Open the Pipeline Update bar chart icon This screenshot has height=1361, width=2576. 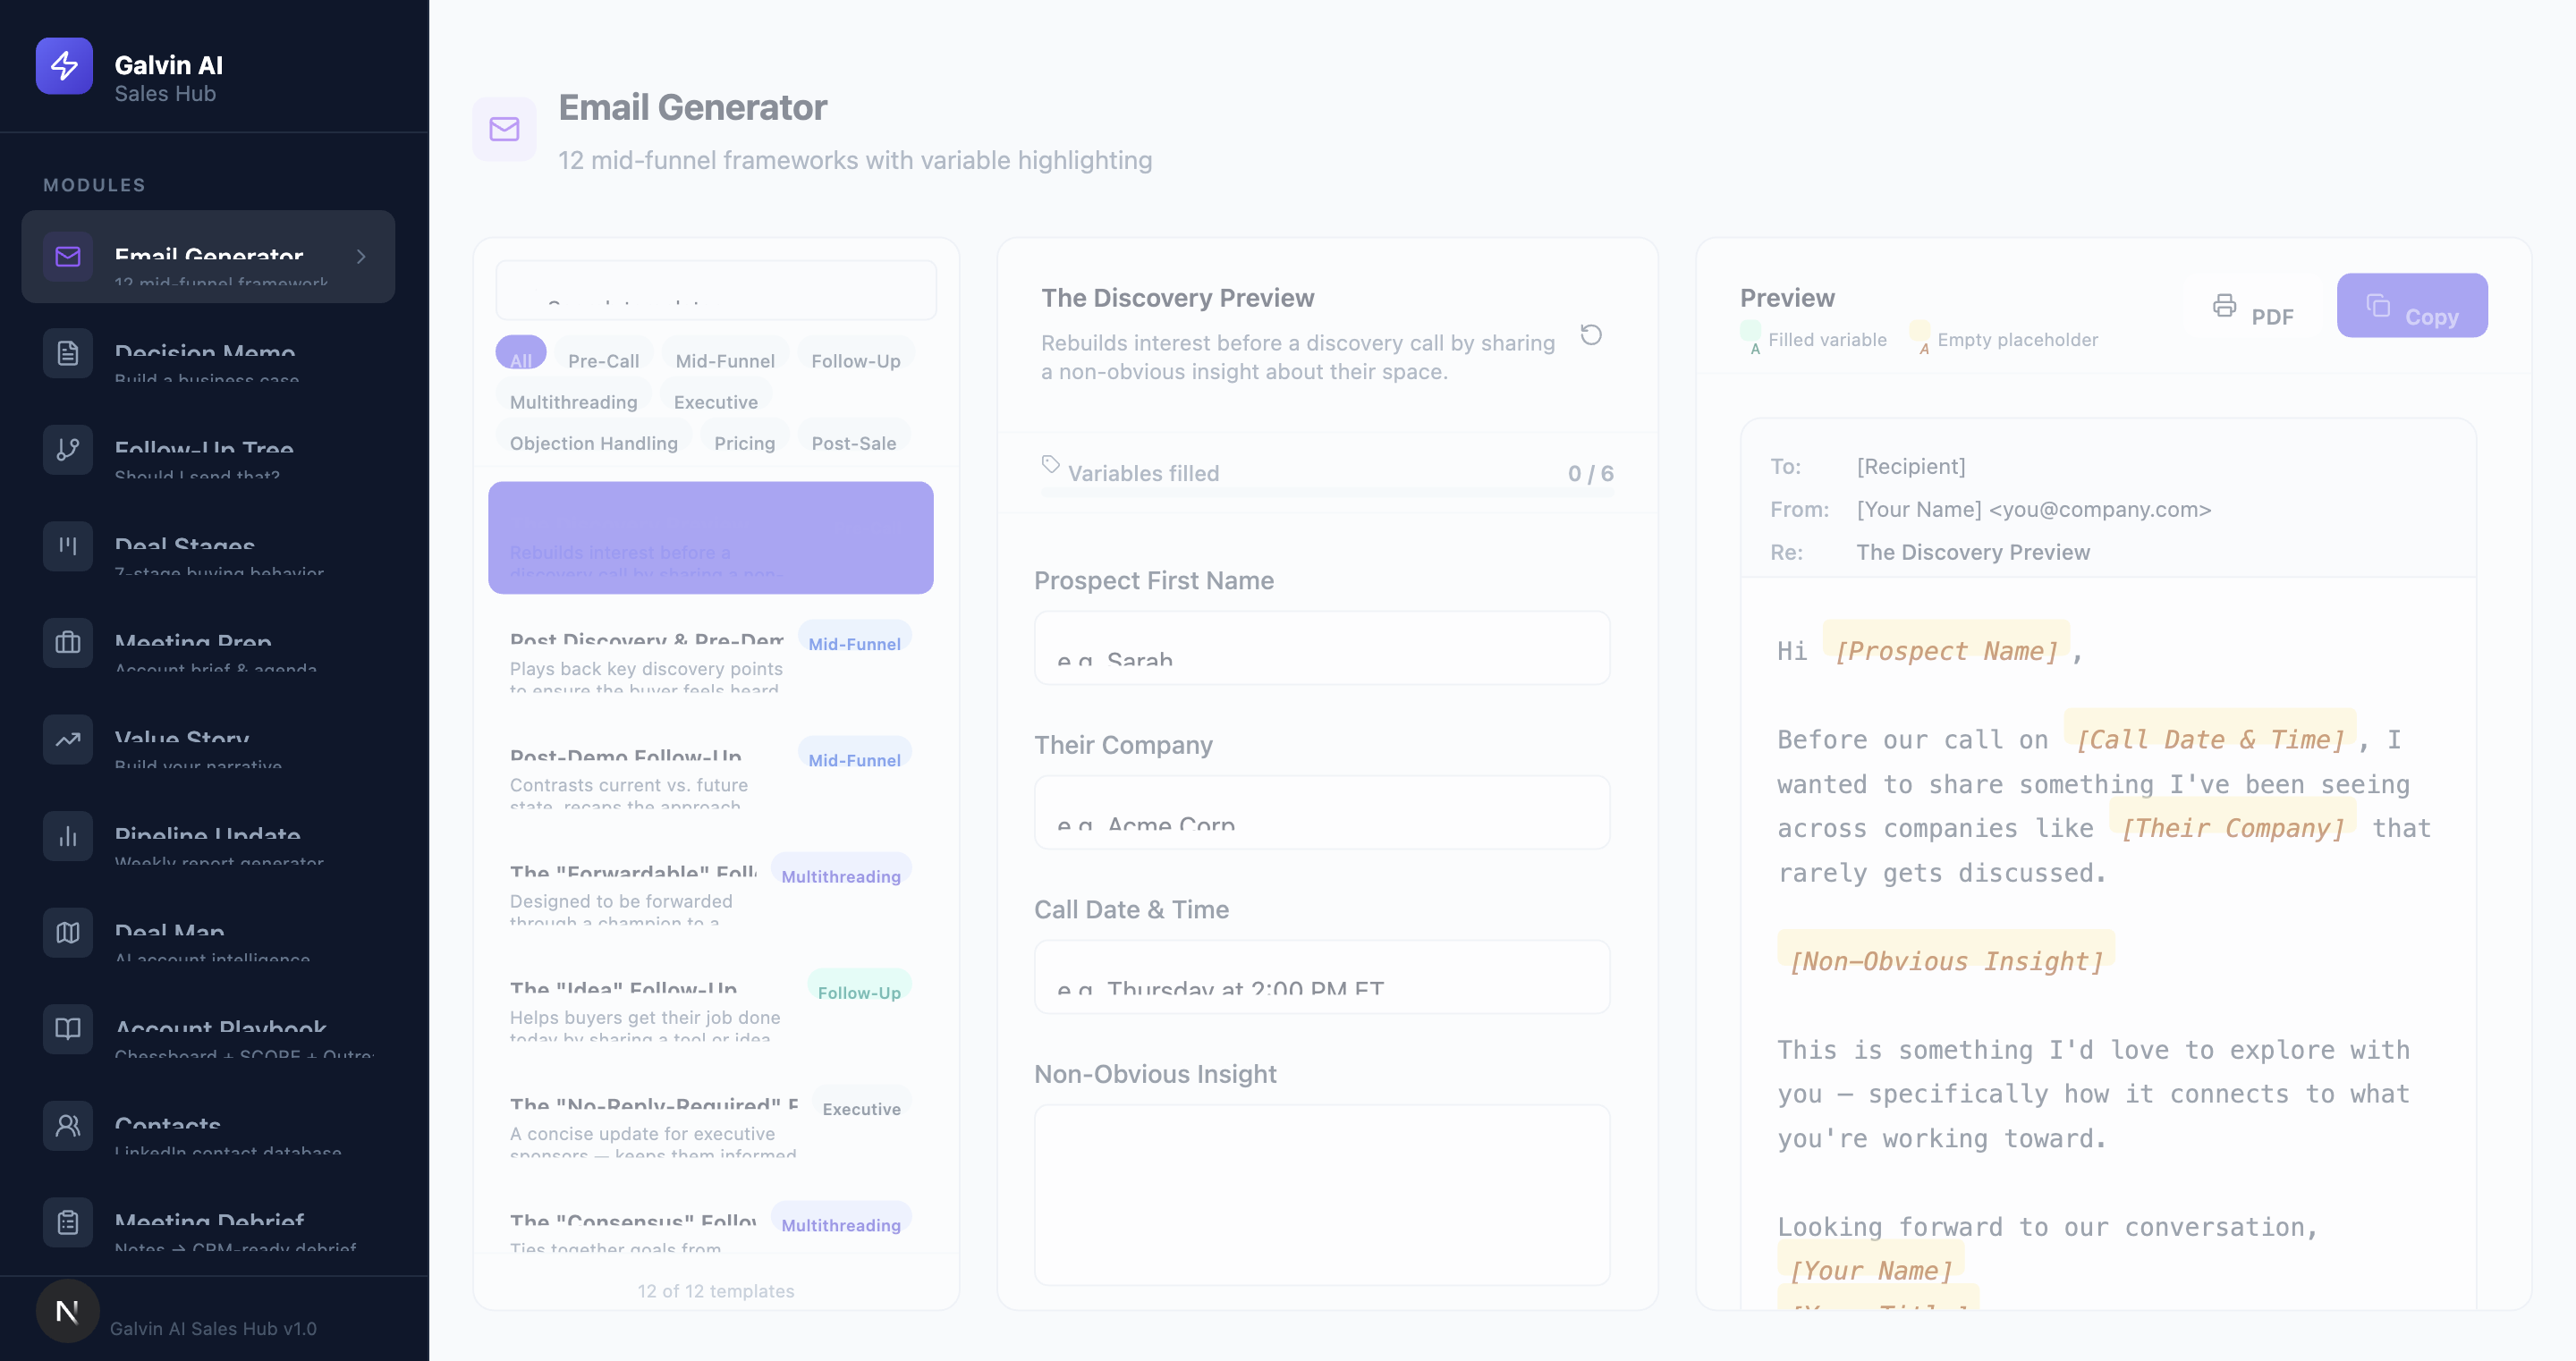click(x=67, y=836)
